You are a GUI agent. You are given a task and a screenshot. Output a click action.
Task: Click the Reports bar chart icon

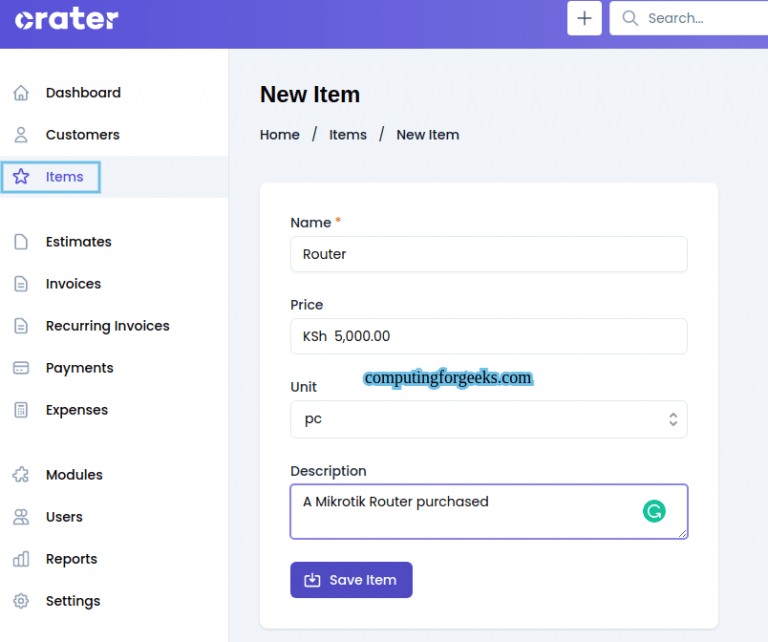coord(21,559)
